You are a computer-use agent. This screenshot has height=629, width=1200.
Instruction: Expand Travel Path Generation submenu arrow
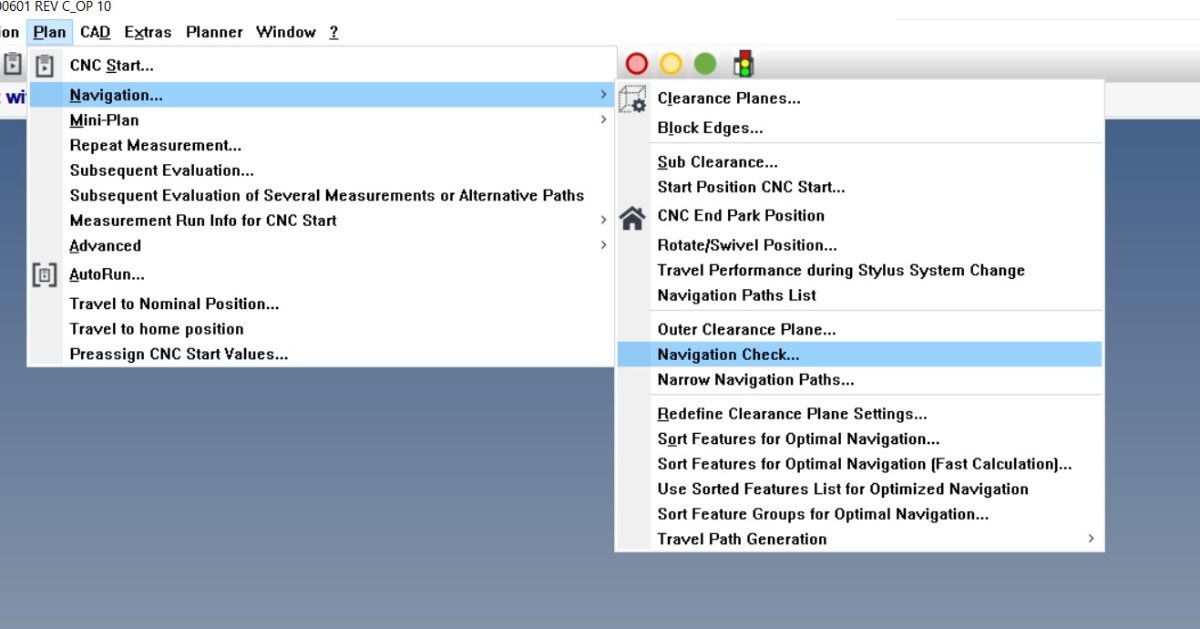[1090, 539]
